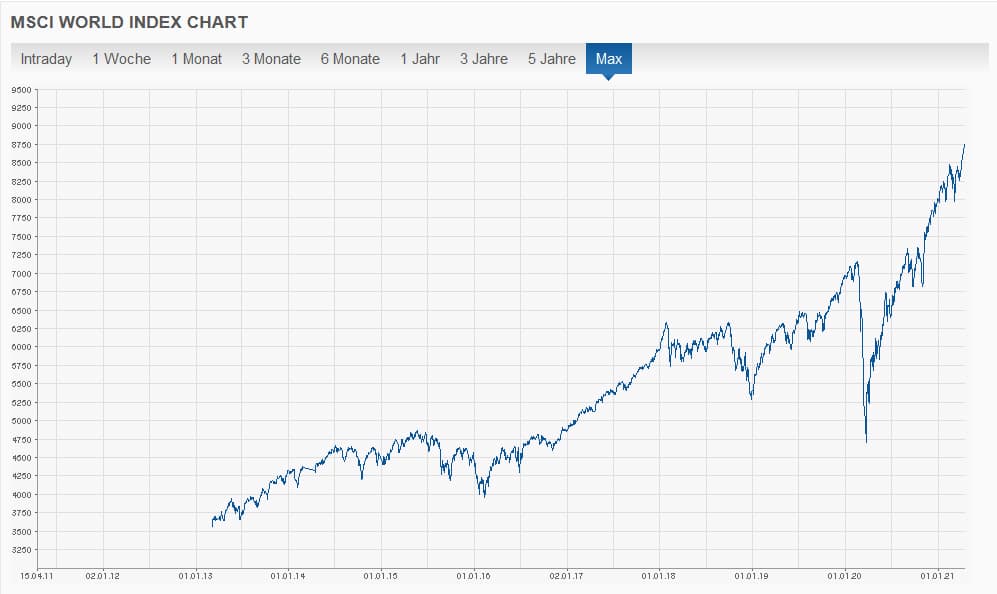Click the chart line's starting point in 2013

(x=212, y=526)
